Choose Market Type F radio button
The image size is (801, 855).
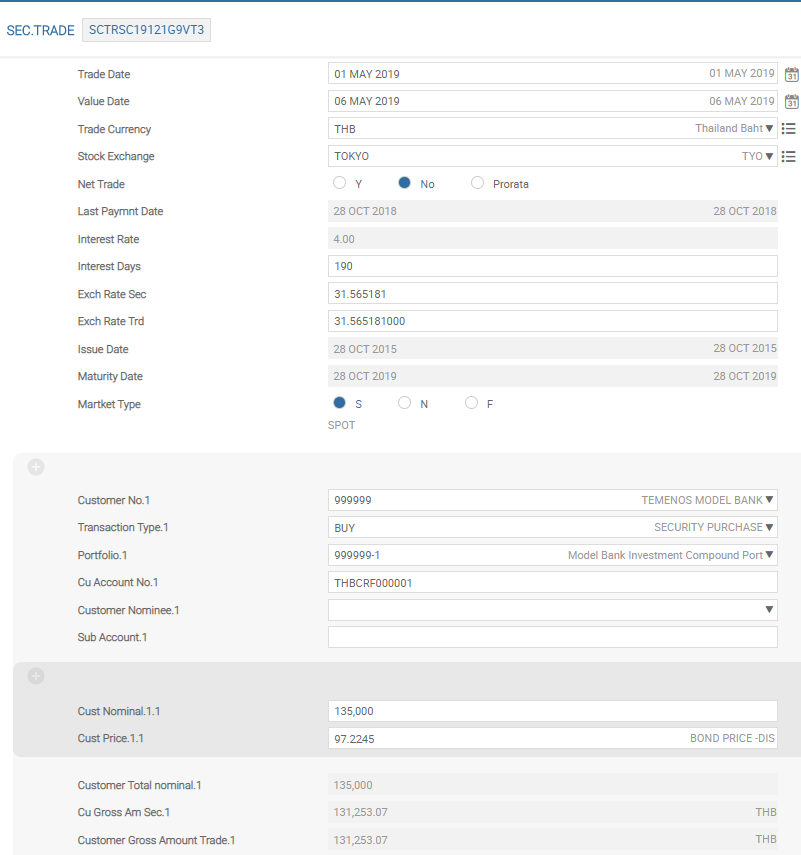click(x=471, y=403)
